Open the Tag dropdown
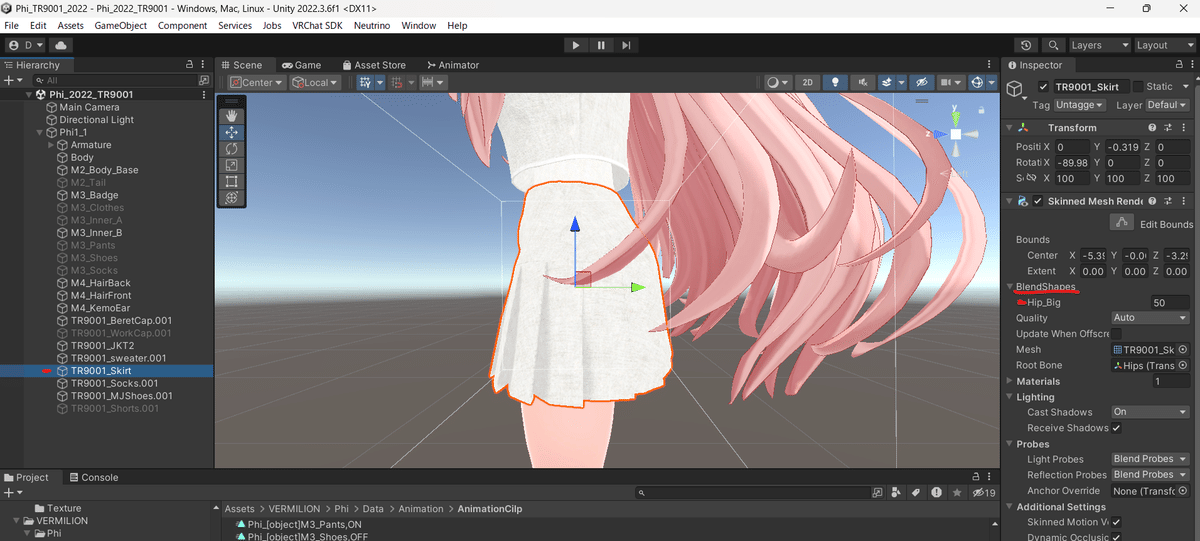1200x541 pixels. click(1079, 105)
